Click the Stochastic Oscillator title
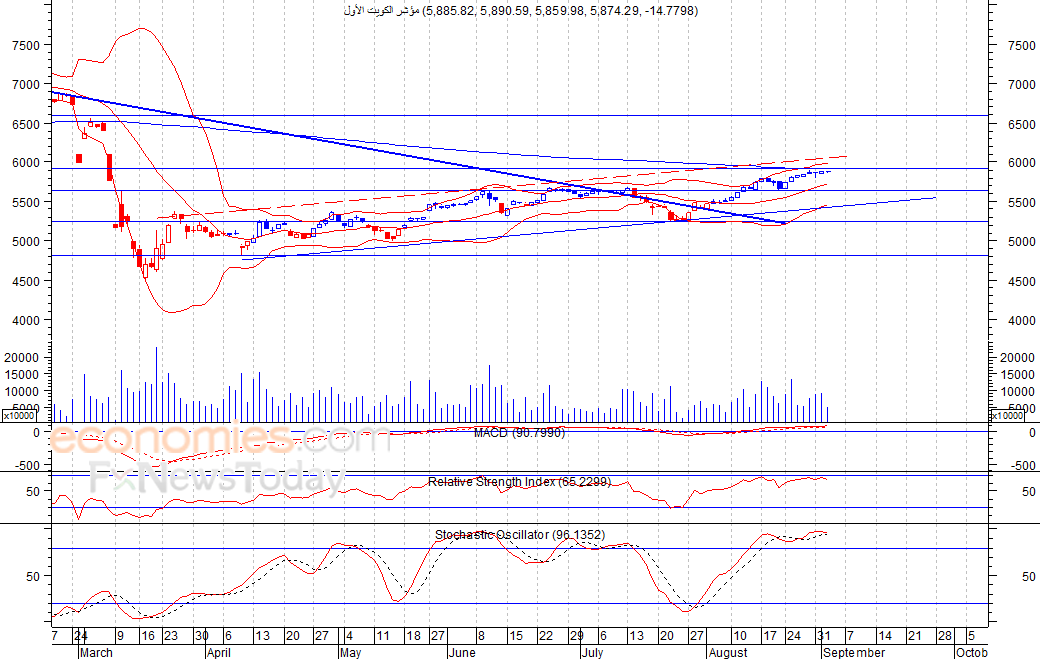1040x659 pixels. pyautogui.click(x=520, y=534)
